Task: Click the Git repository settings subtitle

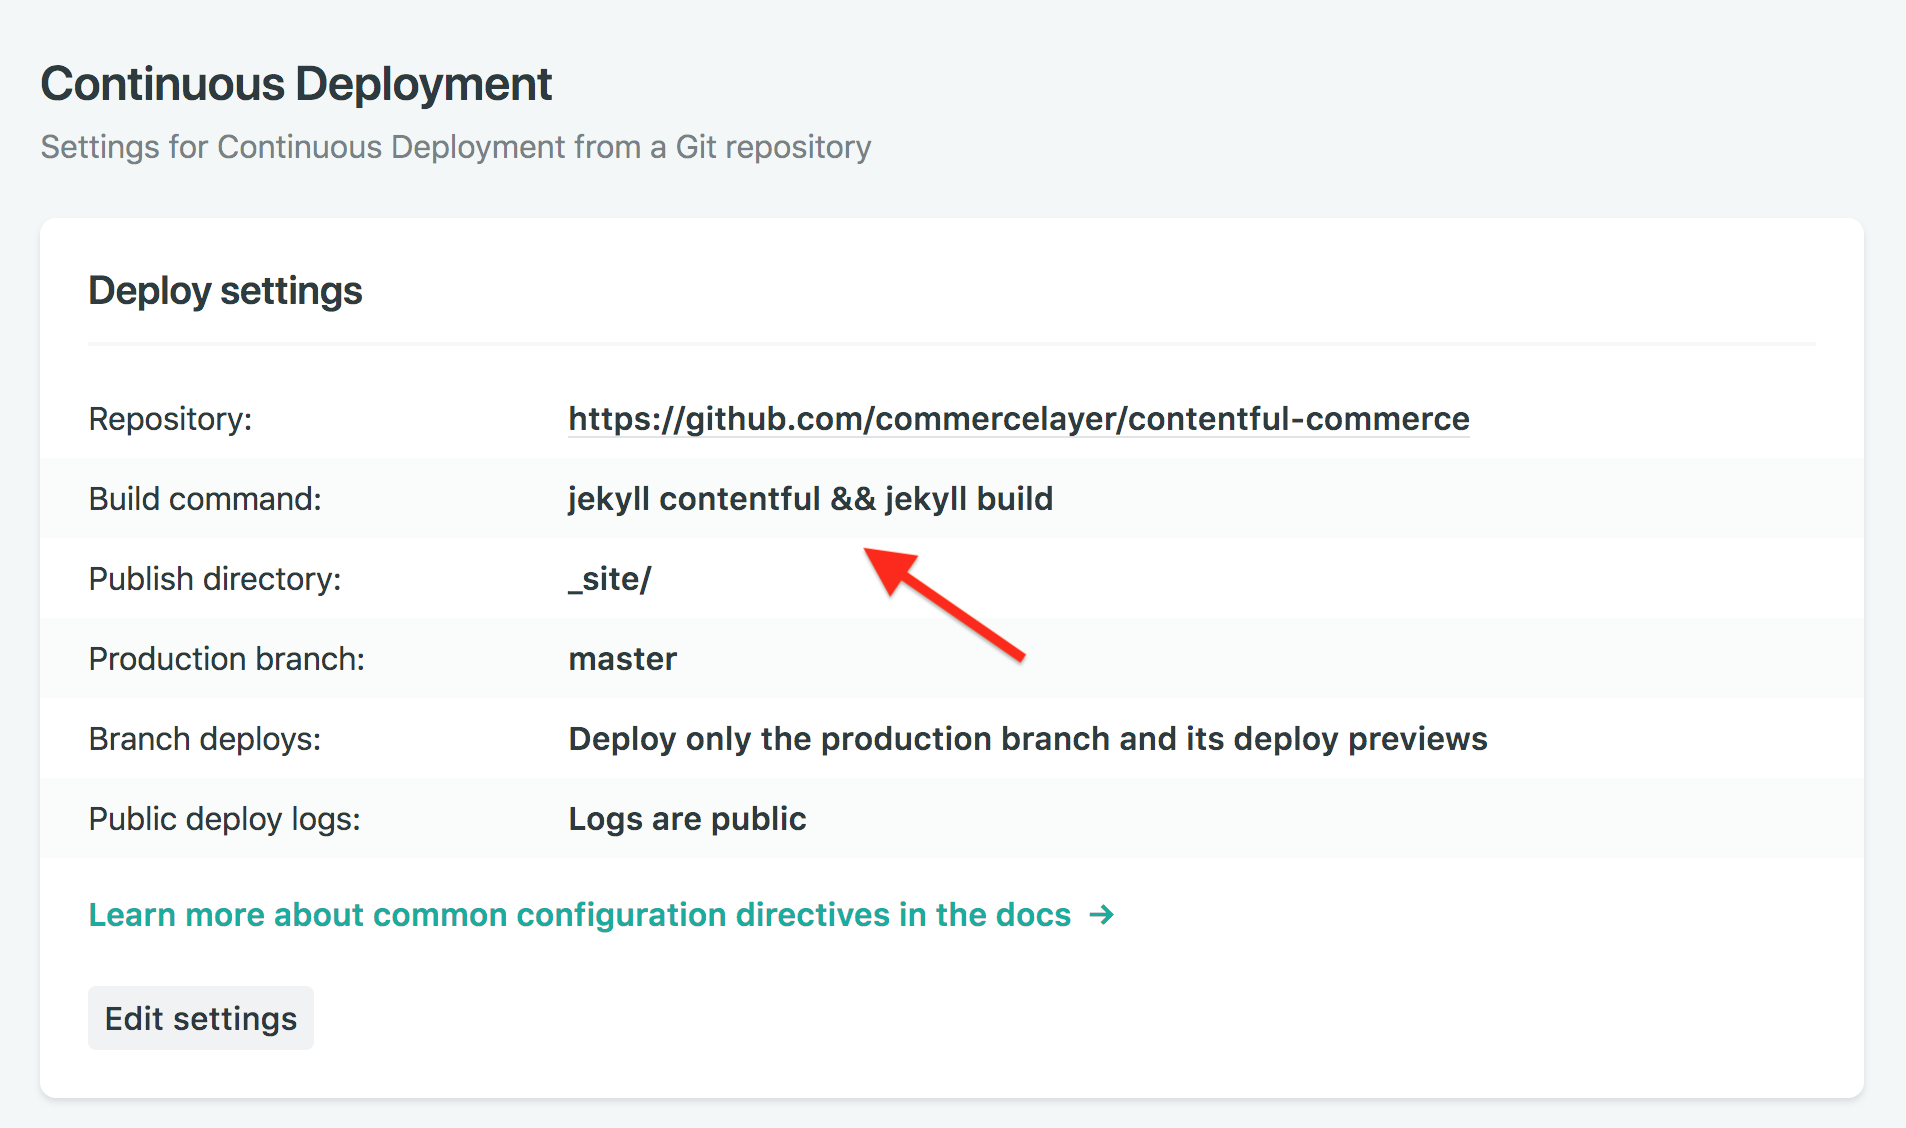Action: [x=455, y=147]
